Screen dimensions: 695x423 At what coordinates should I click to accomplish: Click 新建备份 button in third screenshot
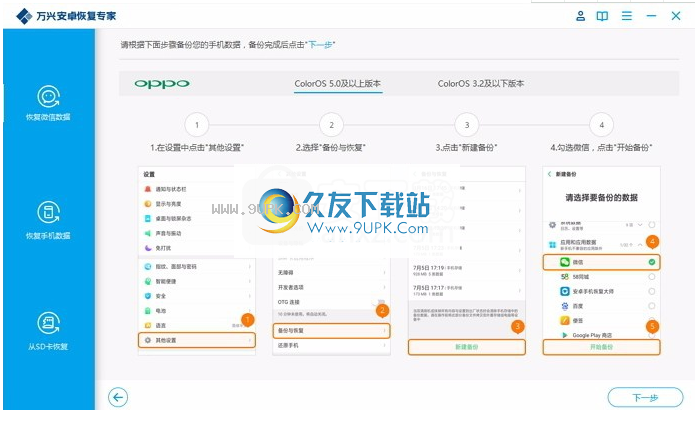point(467,347)
